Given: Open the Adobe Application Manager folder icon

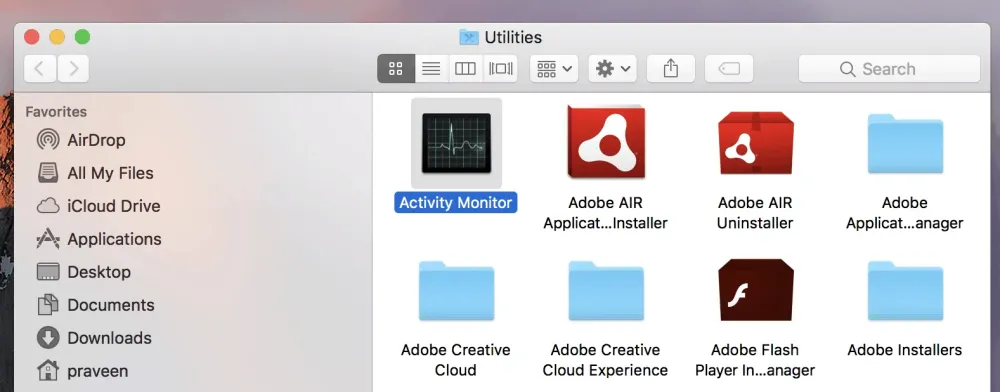Looking at the screenshot, I should pyautogui.click(x=905, y=144).
